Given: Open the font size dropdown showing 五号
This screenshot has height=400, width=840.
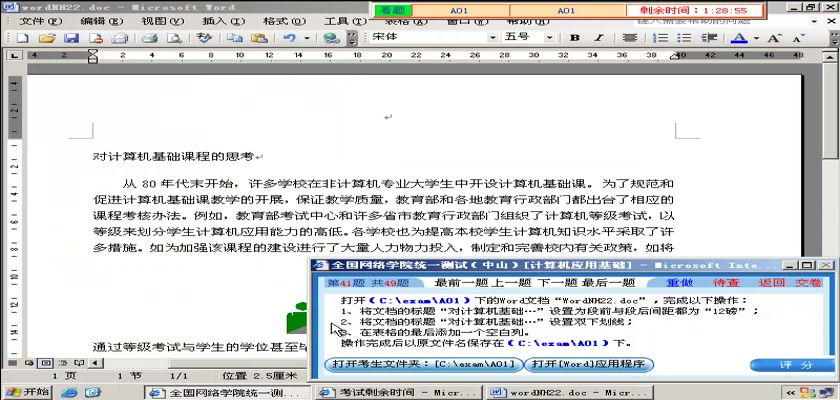Looking at the screenshot, I should click(x=549, y=38).
